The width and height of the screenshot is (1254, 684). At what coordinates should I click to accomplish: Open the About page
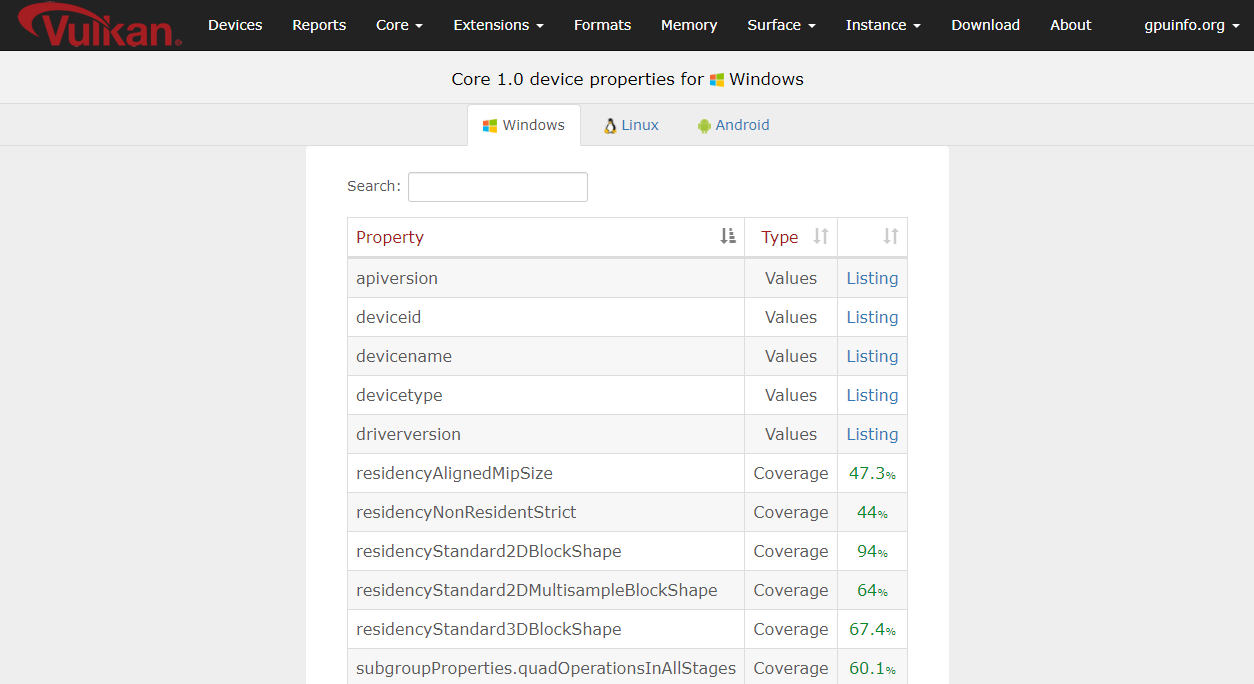(1070, 25)
